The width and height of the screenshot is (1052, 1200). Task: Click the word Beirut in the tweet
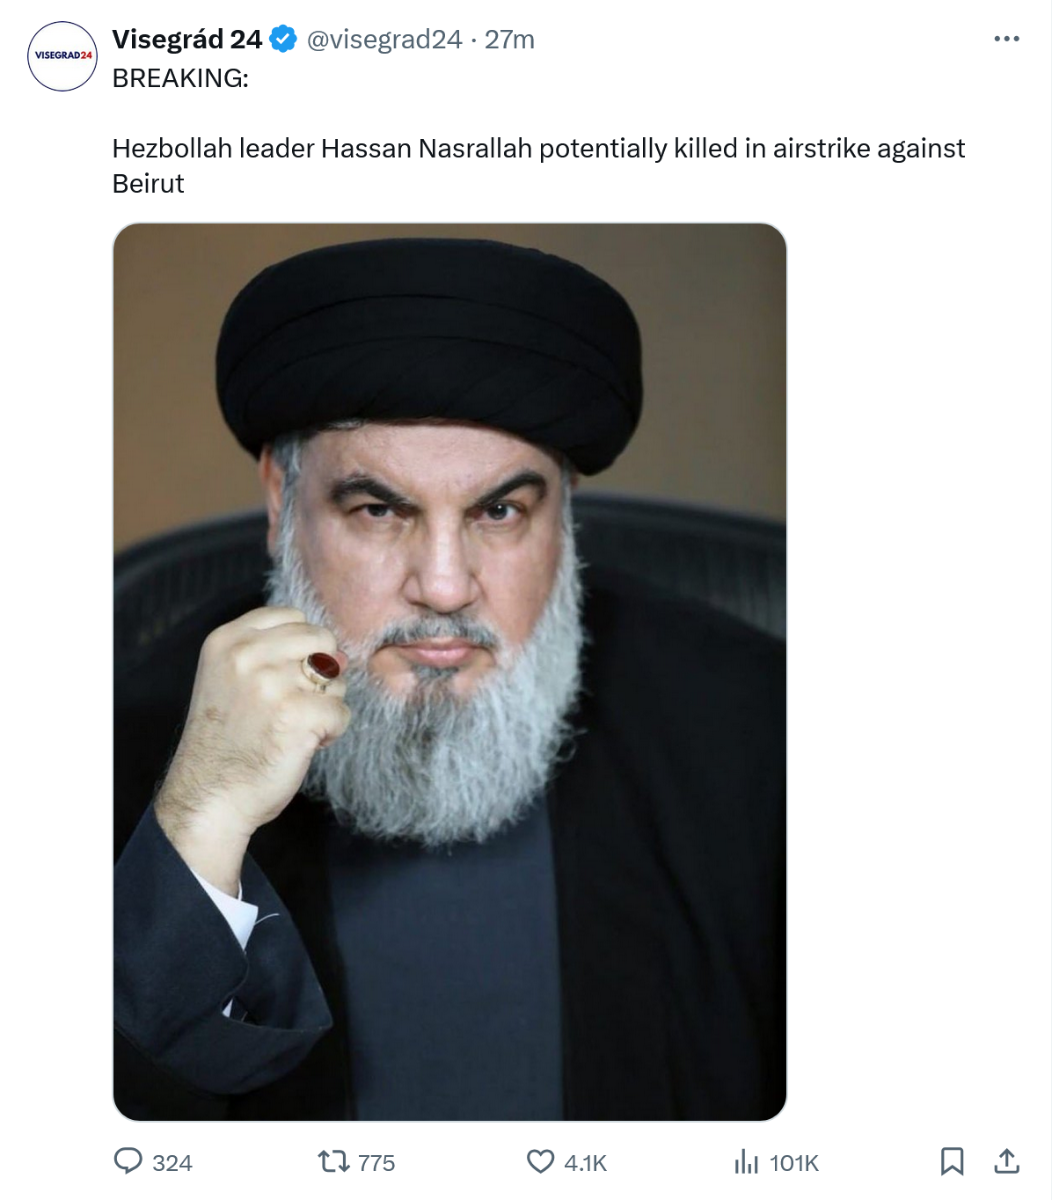pyautogui.click(x=148, y=184)
